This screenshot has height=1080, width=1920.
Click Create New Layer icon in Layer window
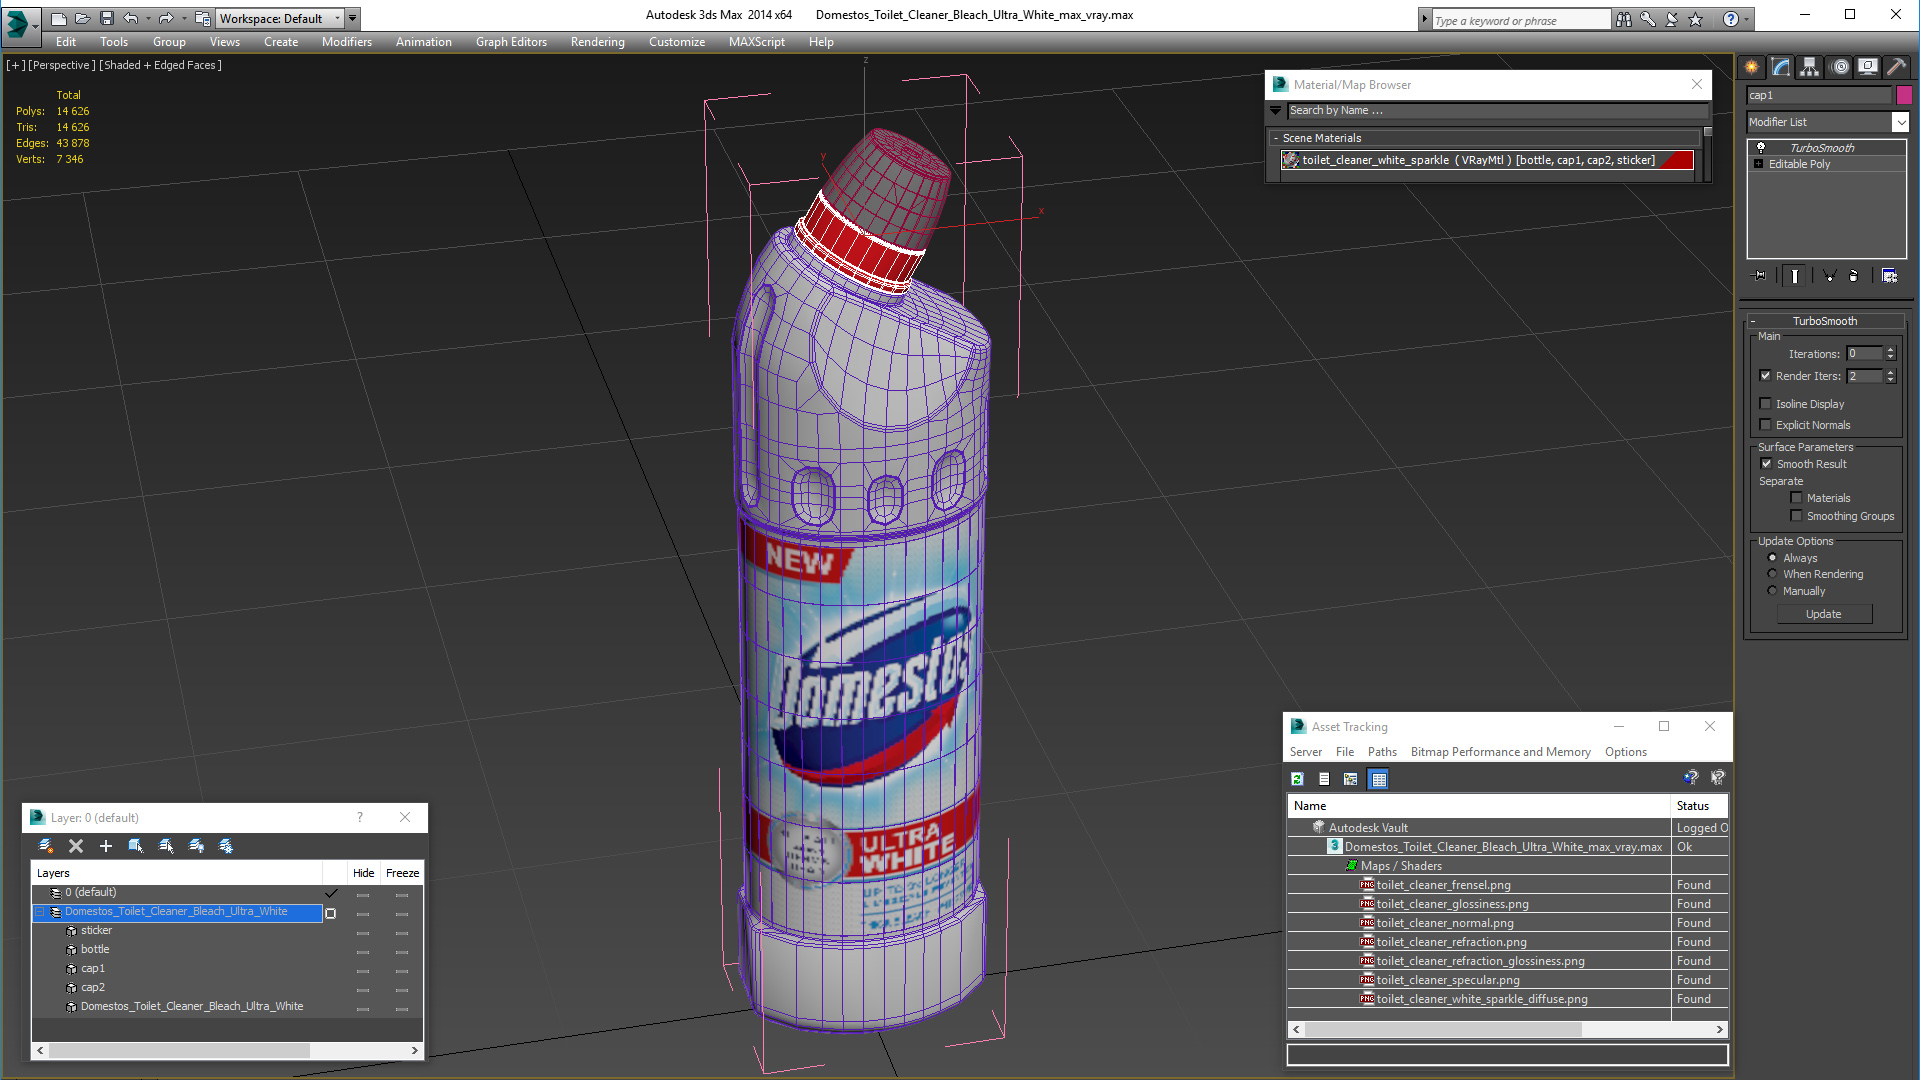(46, 846)
